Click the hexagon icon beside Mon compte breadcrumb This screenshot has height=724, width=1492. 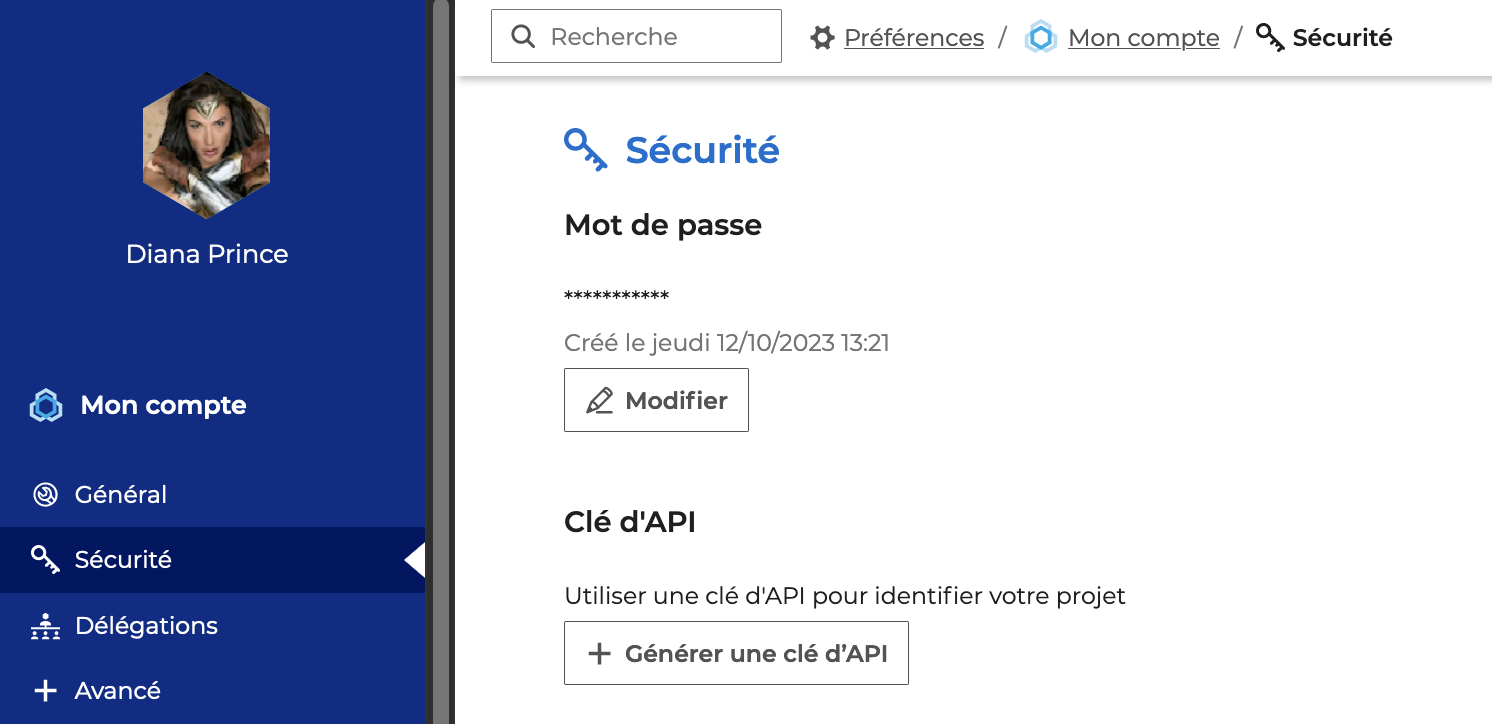pyautogui.click(x=1041, y=38)
